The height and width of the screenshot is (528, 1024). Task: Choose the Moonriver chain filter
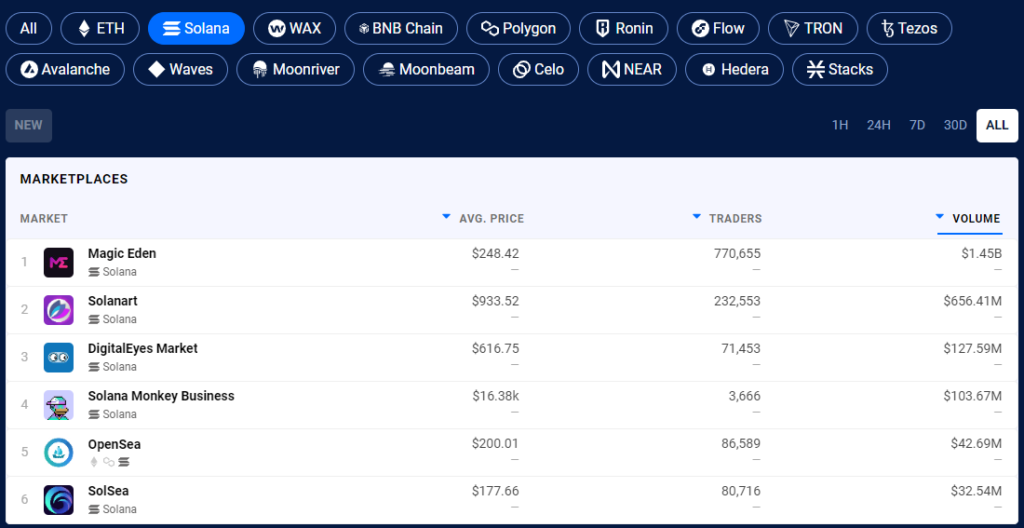pyautogui.click(x=296, y=69)
